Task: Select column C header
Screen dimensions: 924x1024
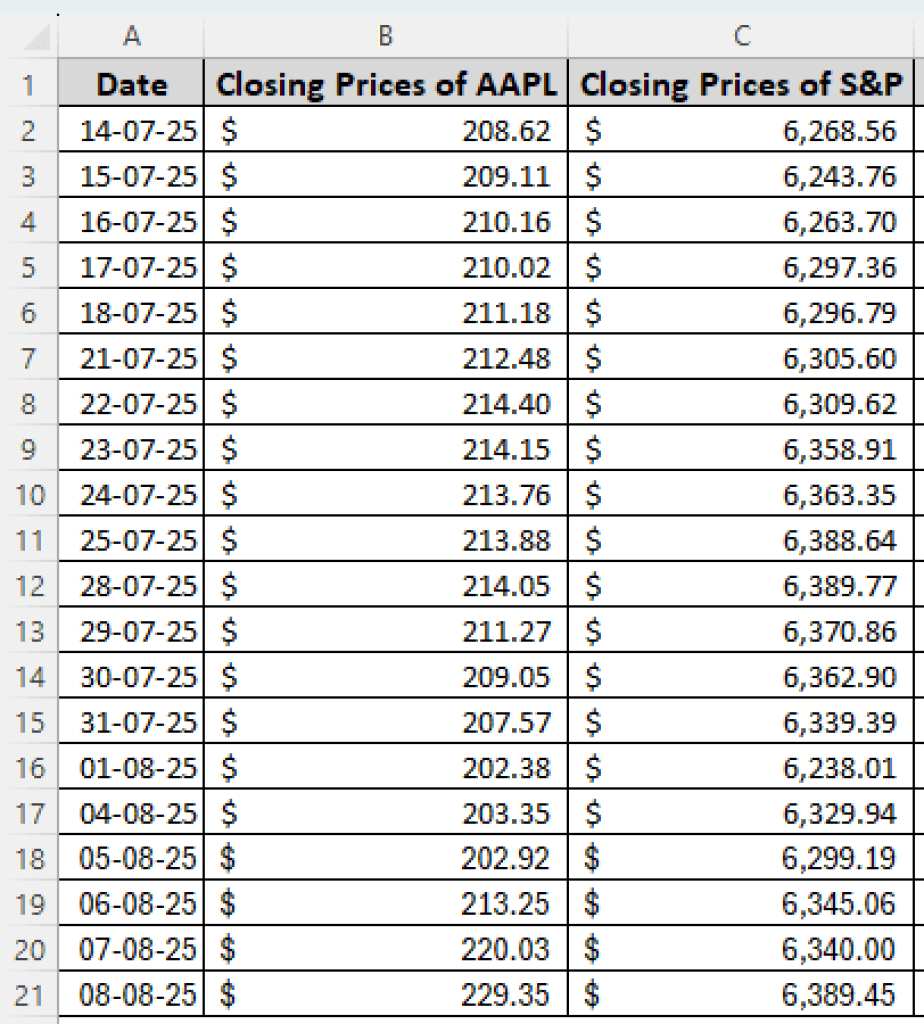Action: click(x=741, y=37)
